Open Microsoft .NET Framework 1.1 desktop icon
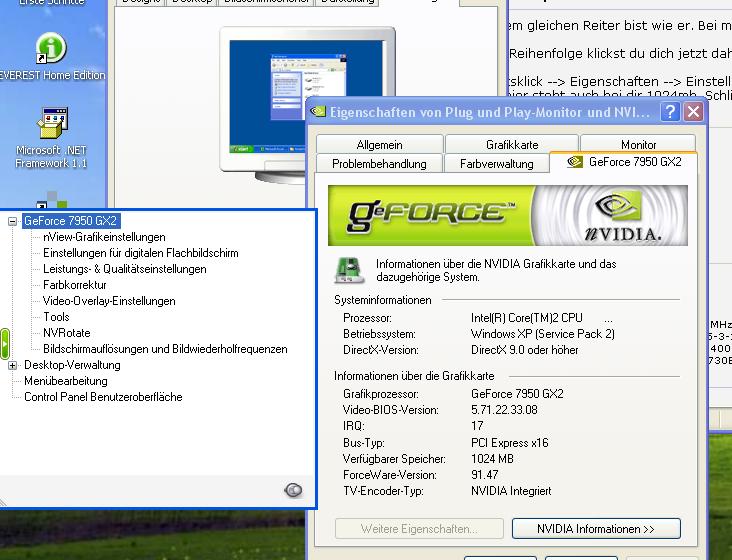 tap(51, 138)
